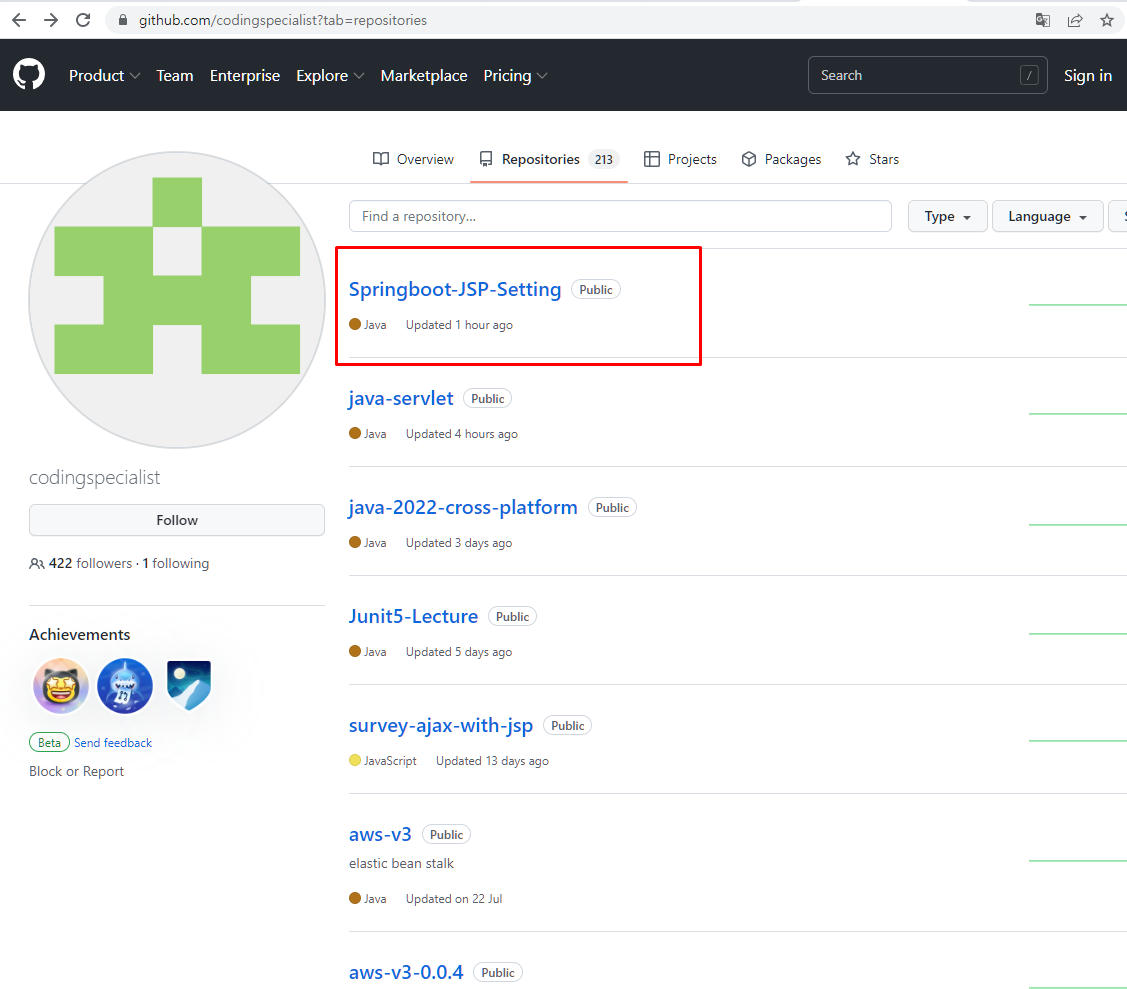Open the java-2022-cross-platform repository
Viewport: 1127px width, 989px height.
(463, 507)
